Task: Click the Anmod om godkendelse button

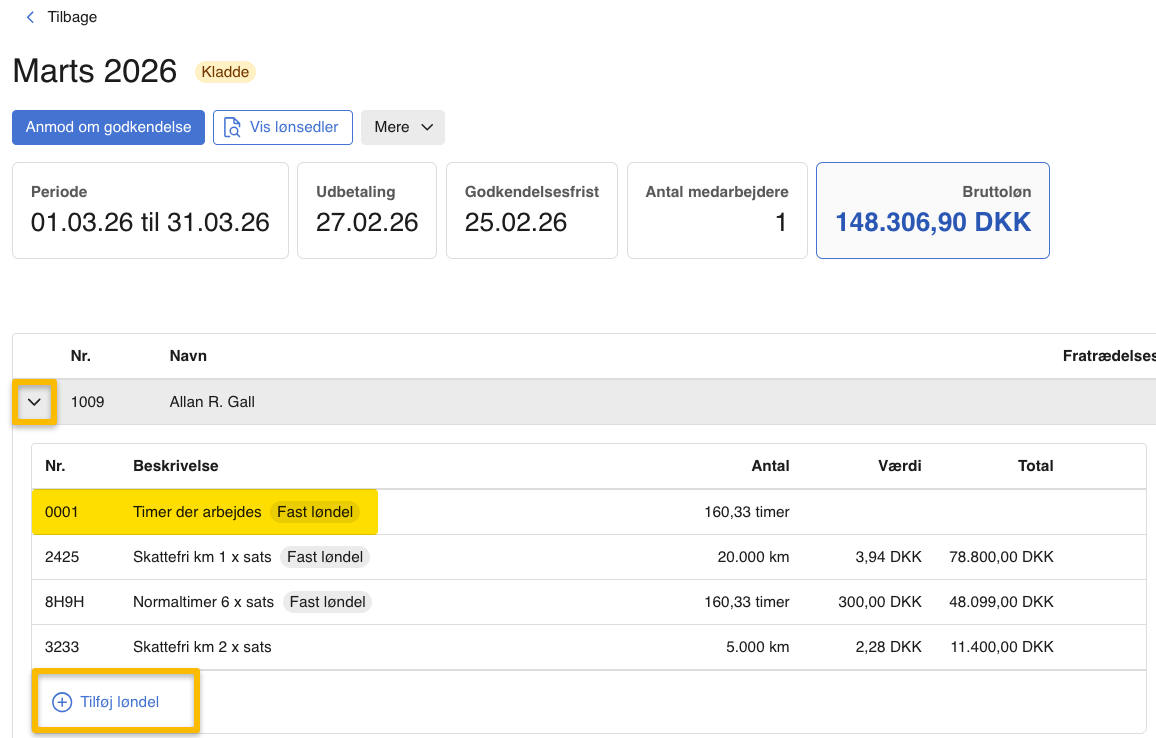Action: (x=108, y=127)
